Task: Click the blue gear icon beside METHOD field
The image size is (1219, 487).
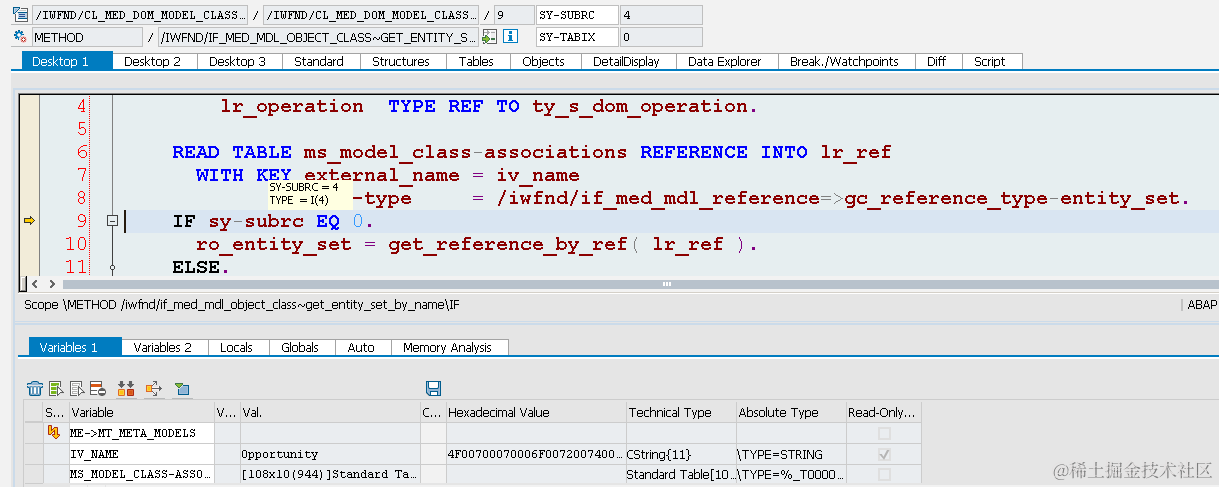Action: pos(20,37)
